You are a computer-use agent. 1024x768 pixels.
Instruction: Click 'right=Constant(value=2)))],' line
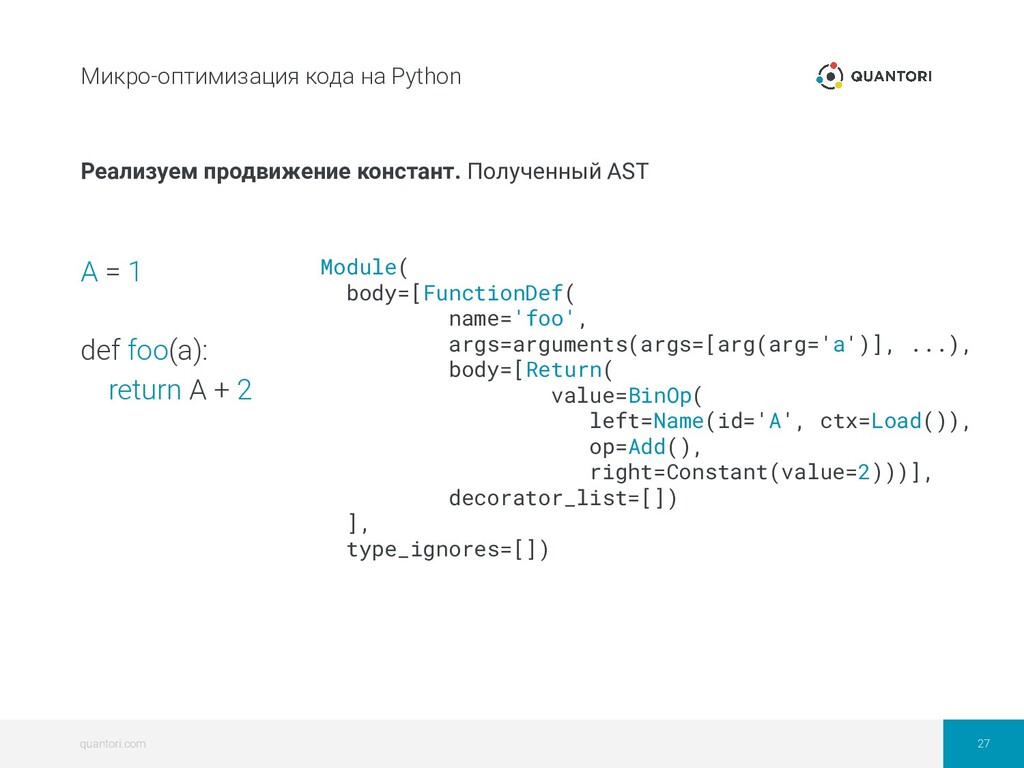(761, 472)
